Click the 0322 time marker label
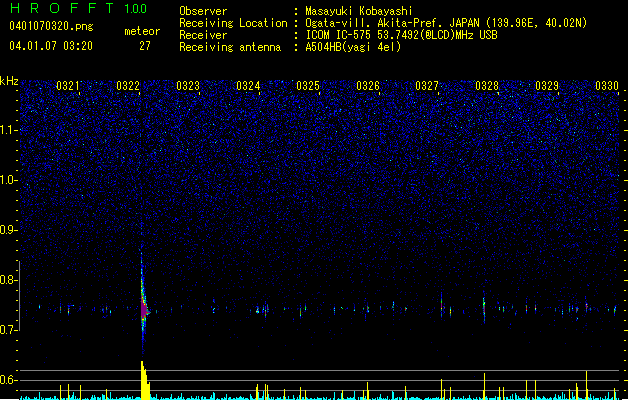629x400 pixels. click(x=128, y=86)
